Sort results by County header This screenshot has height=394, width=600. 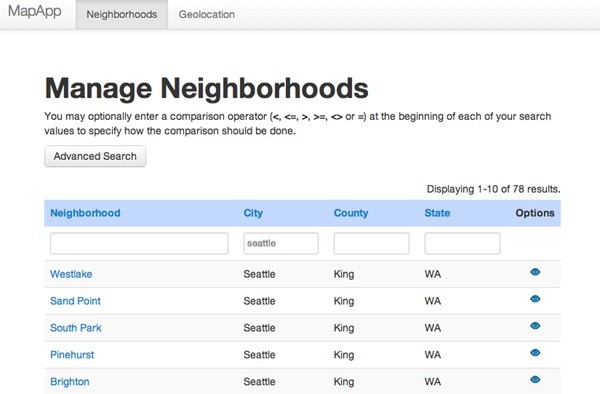point(351,213)
